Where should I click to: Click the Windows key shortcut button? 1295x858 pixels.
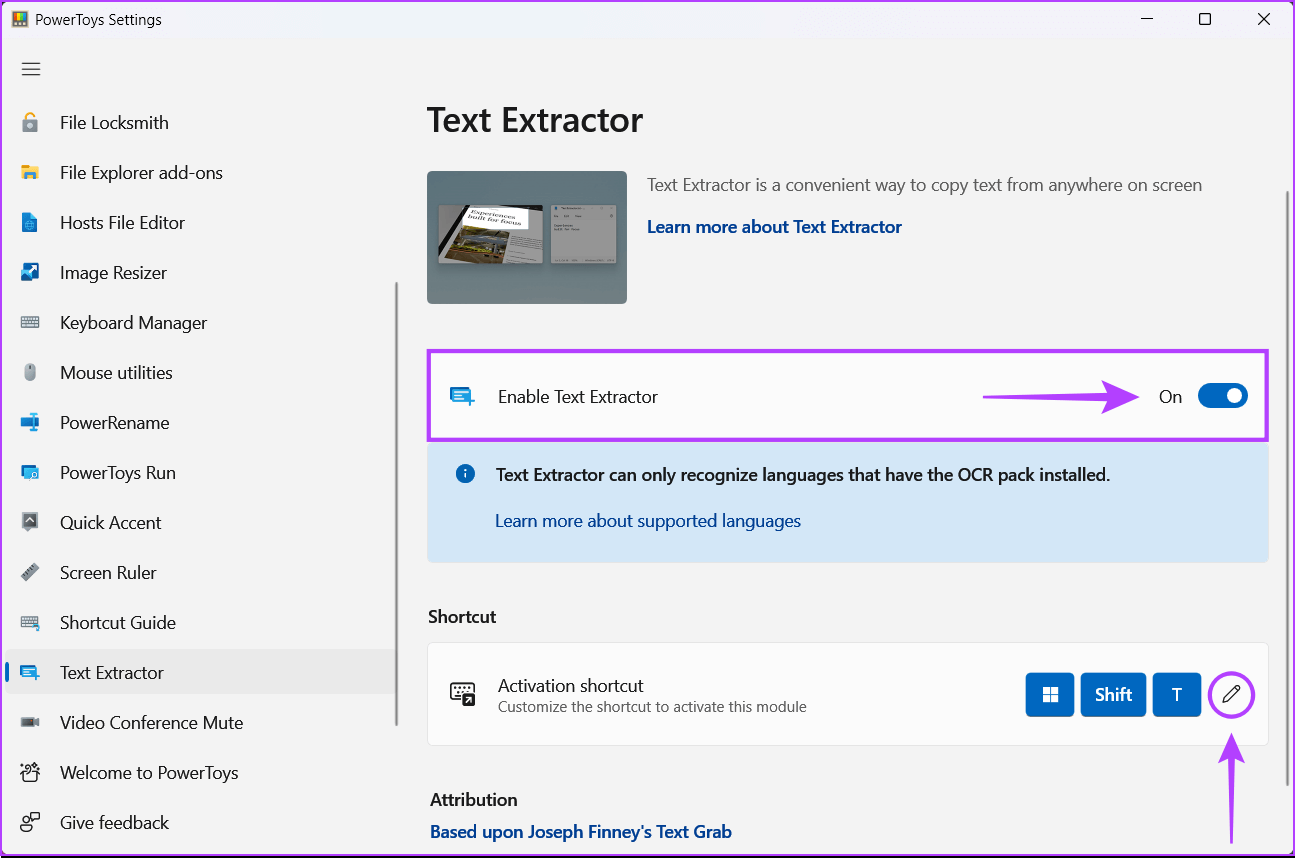(x=1050, y=694)
